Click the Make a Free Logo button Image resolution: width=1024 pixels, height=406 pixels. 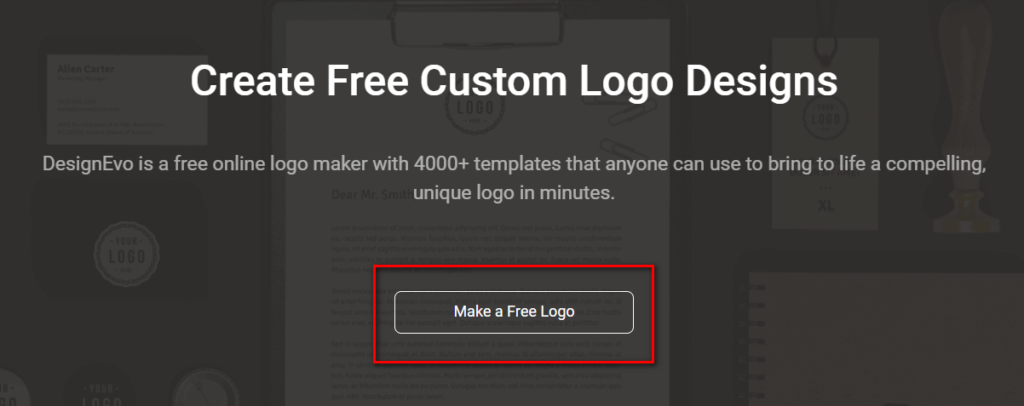click(x=513, y=312)
